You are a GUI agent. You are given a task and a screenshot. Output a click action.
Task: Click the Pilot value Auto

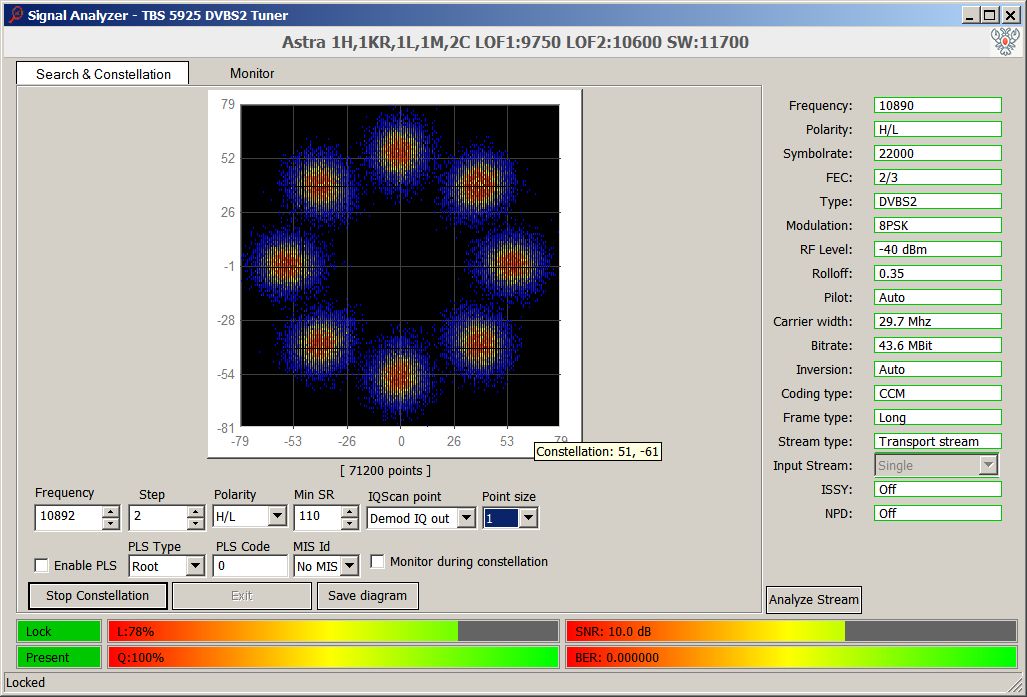[x=937, y=297]
